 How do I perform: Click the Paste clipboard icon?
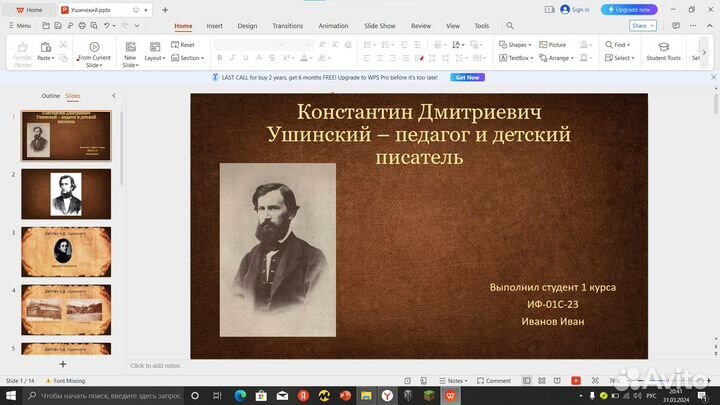(x=45, y=47)
